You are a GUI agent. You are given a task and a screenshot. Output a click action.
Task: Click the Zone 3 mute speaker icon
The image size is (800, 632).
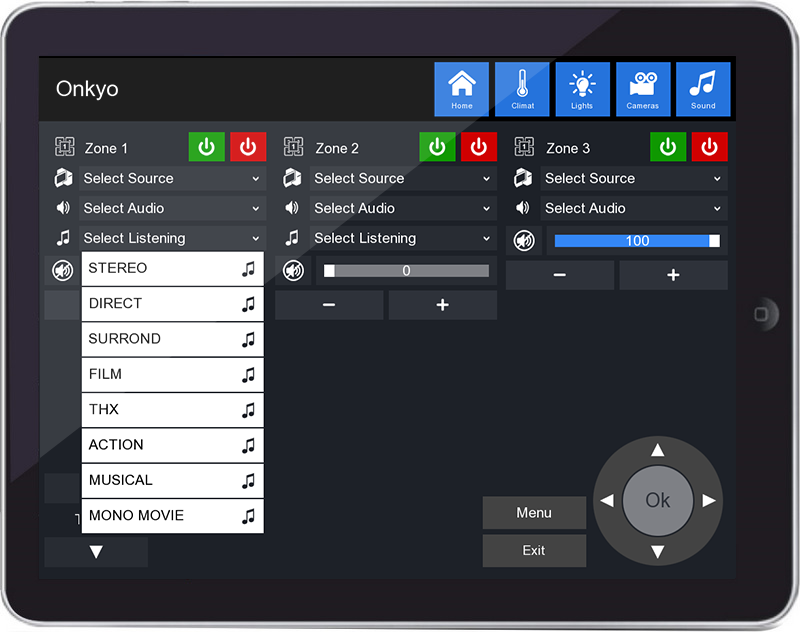click(524, 240)
